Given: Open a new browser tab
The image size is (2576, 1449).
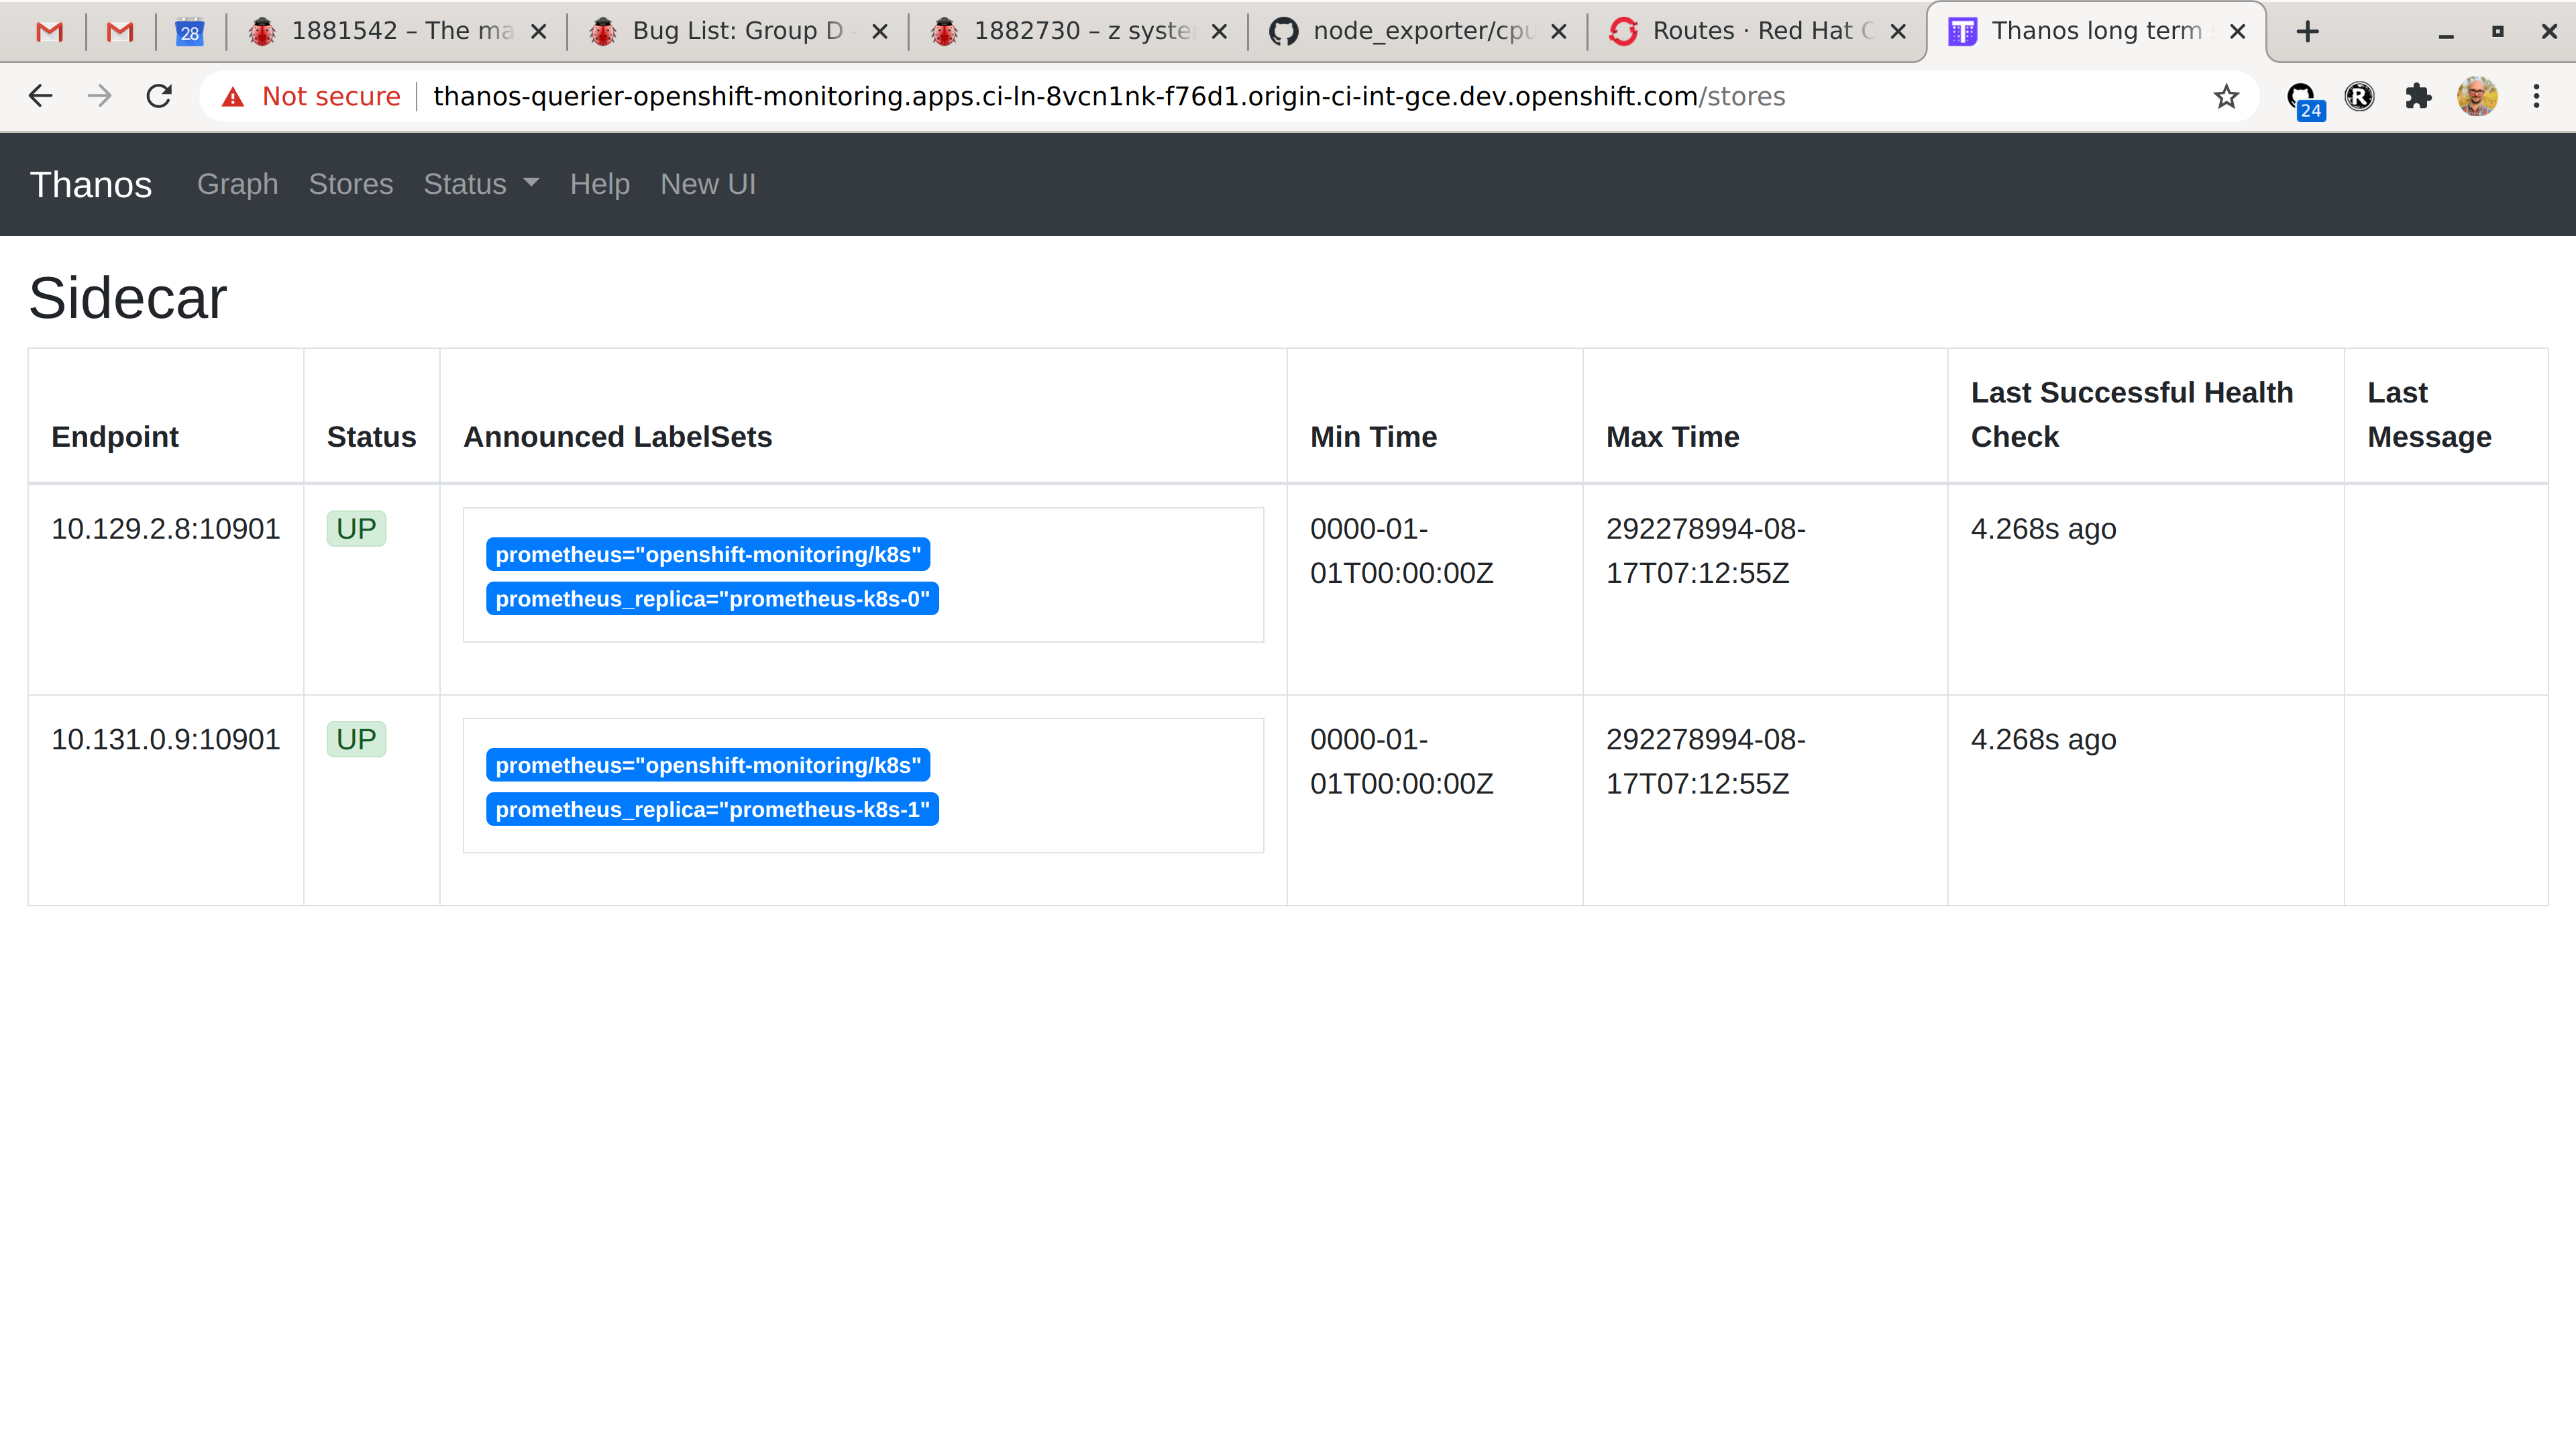Looking at the screenshot, I should pos(2308,32).
